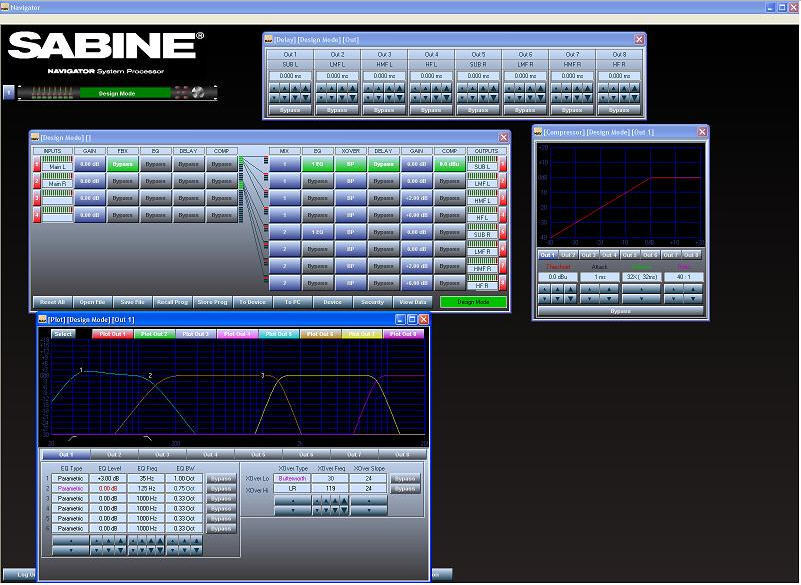
Task: Click the 0.000 ms delay field for Out 1
Action: [x=290, y=76]
